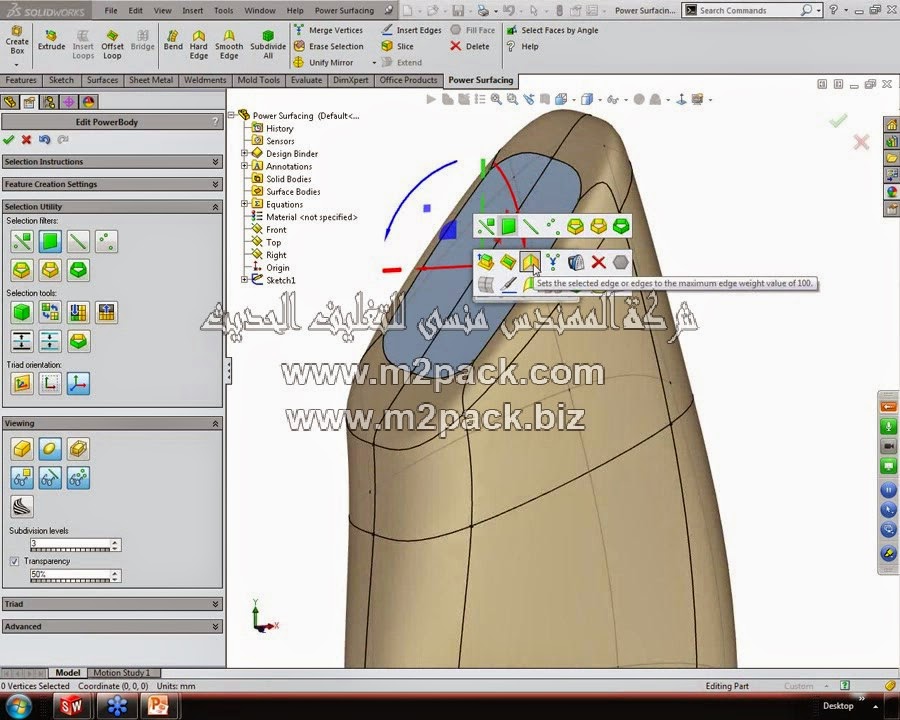Apply Hard Edge to selection
This screenshot has height=720, width=900.
pyautogui.click(x=199, y=45)
